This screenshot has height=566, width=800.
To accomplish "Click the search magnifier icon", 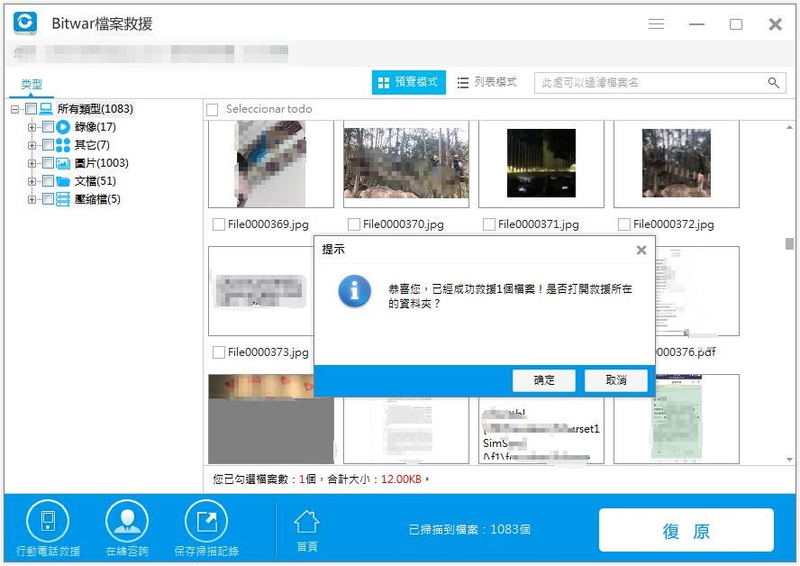I will (x=773, y=83).
